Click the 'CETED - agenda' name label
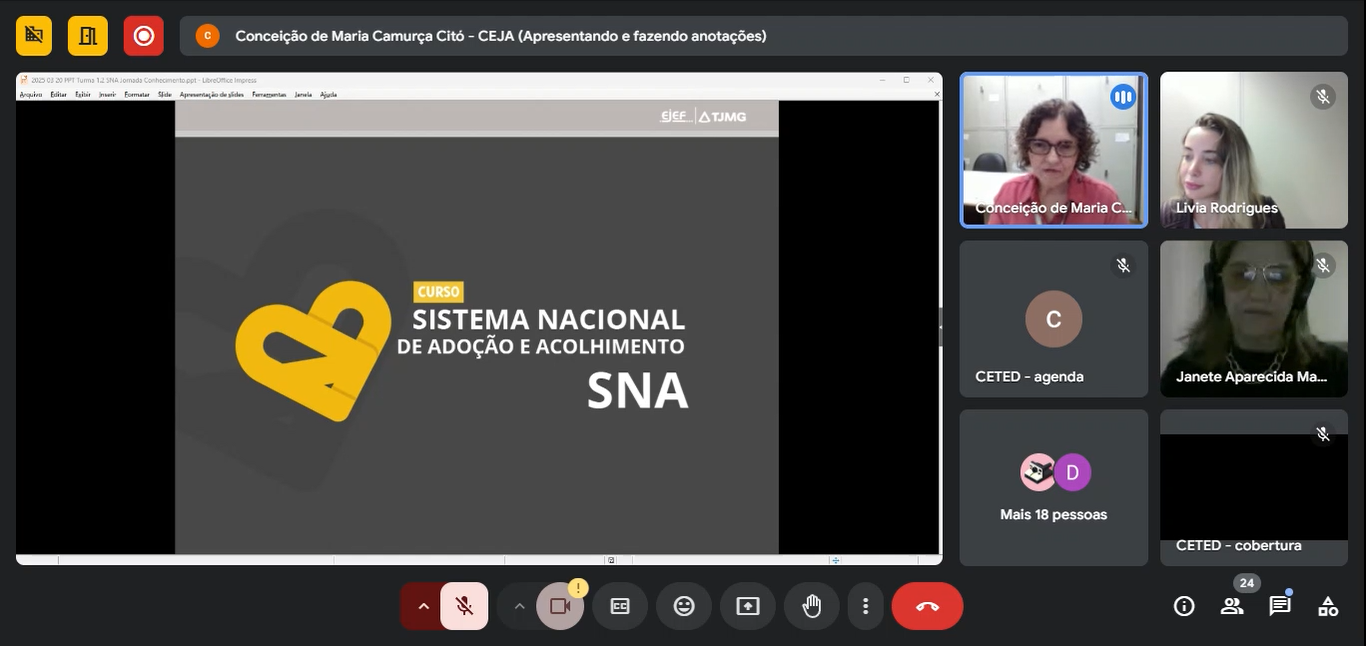Viewport: 1366px width, 646px height. (1029, 377)
